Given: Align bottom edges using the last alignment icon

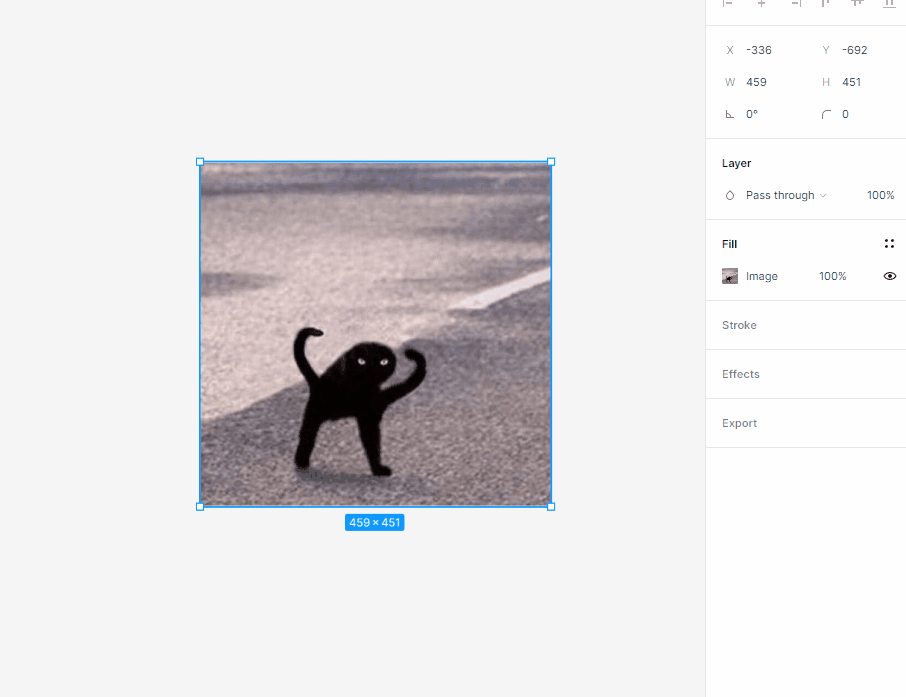Looking at the screenshot, I should (x=889, y=5).
